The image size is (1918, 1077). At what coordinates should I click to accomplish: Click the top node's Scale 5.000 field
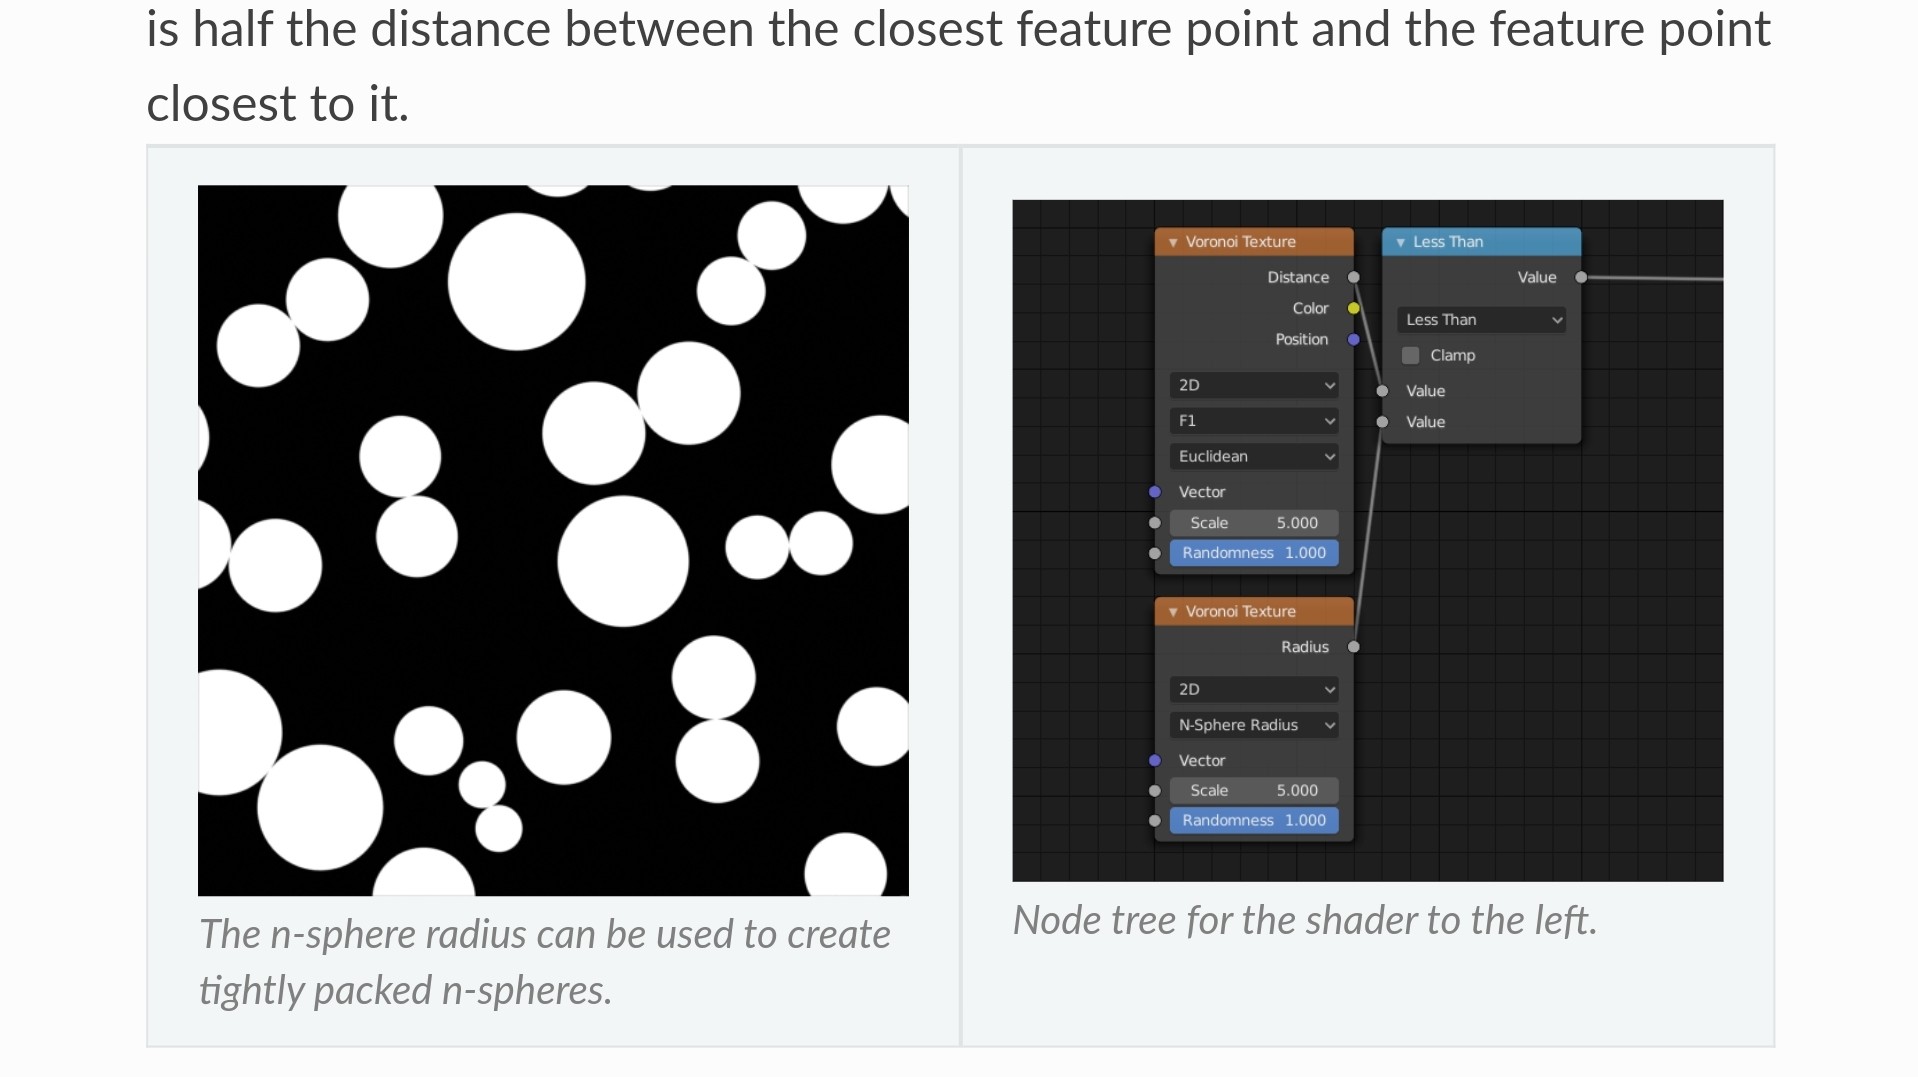(1254, 523)
